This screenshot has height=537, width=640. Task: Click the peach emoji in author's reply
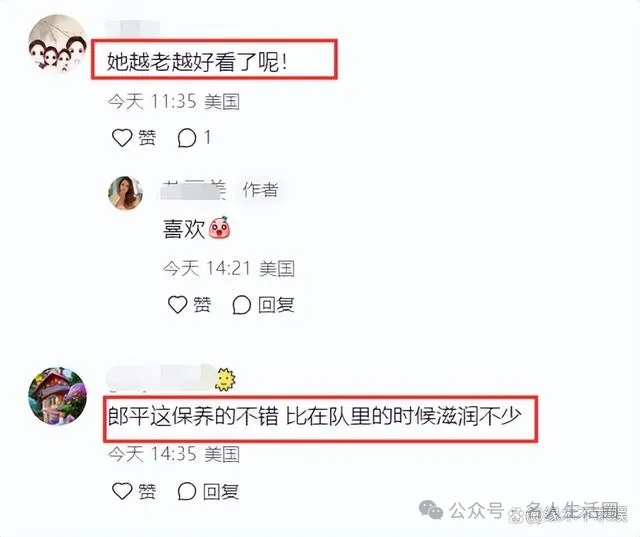pos(220,228)
